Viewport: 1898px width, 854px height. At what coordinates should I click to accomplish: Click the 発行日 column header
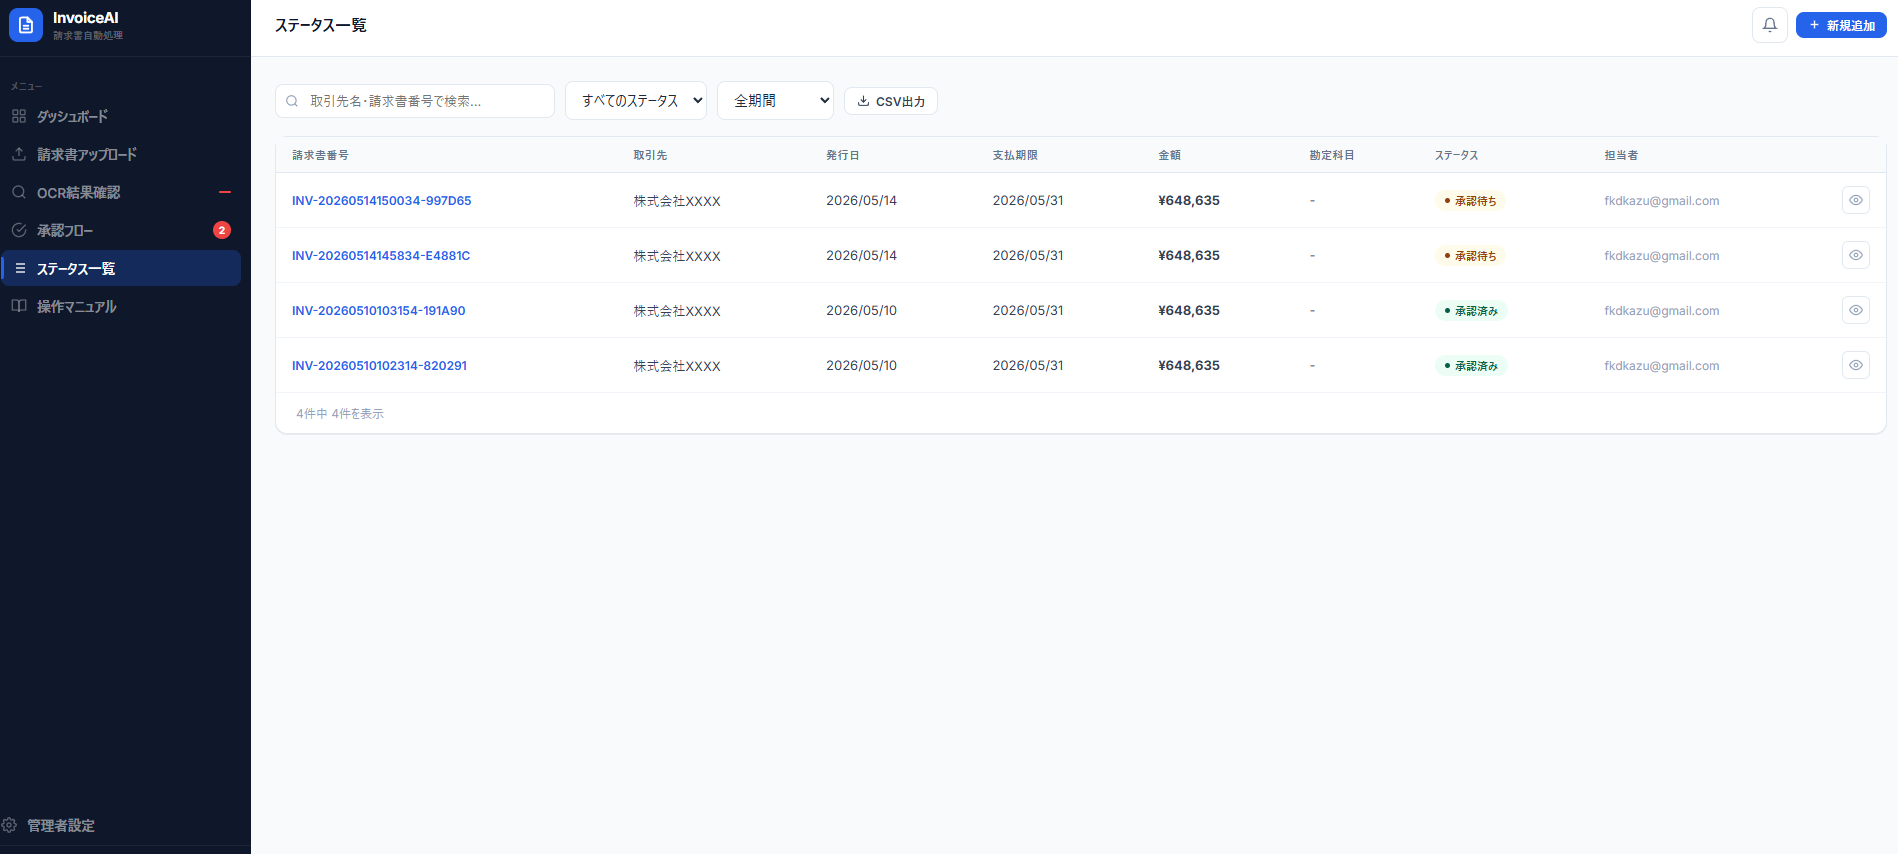click(x=842, y=155)
